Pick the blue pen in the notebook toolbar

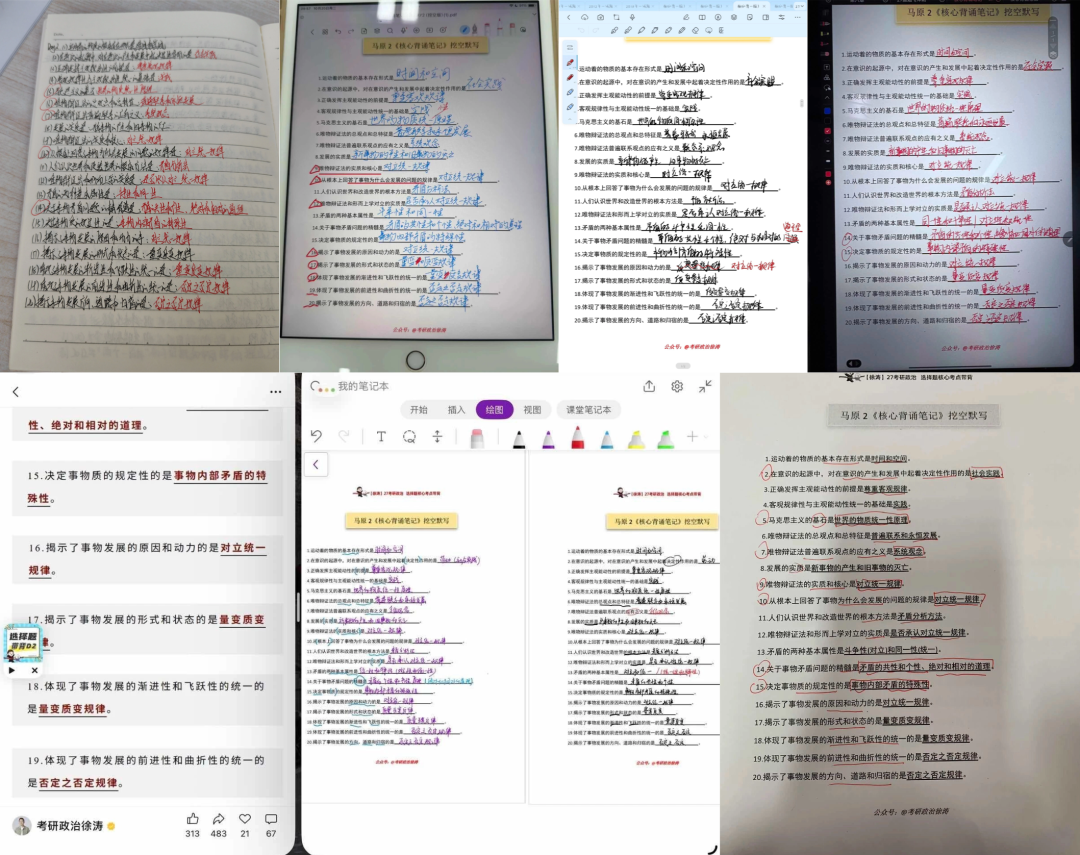click(607, 438)
